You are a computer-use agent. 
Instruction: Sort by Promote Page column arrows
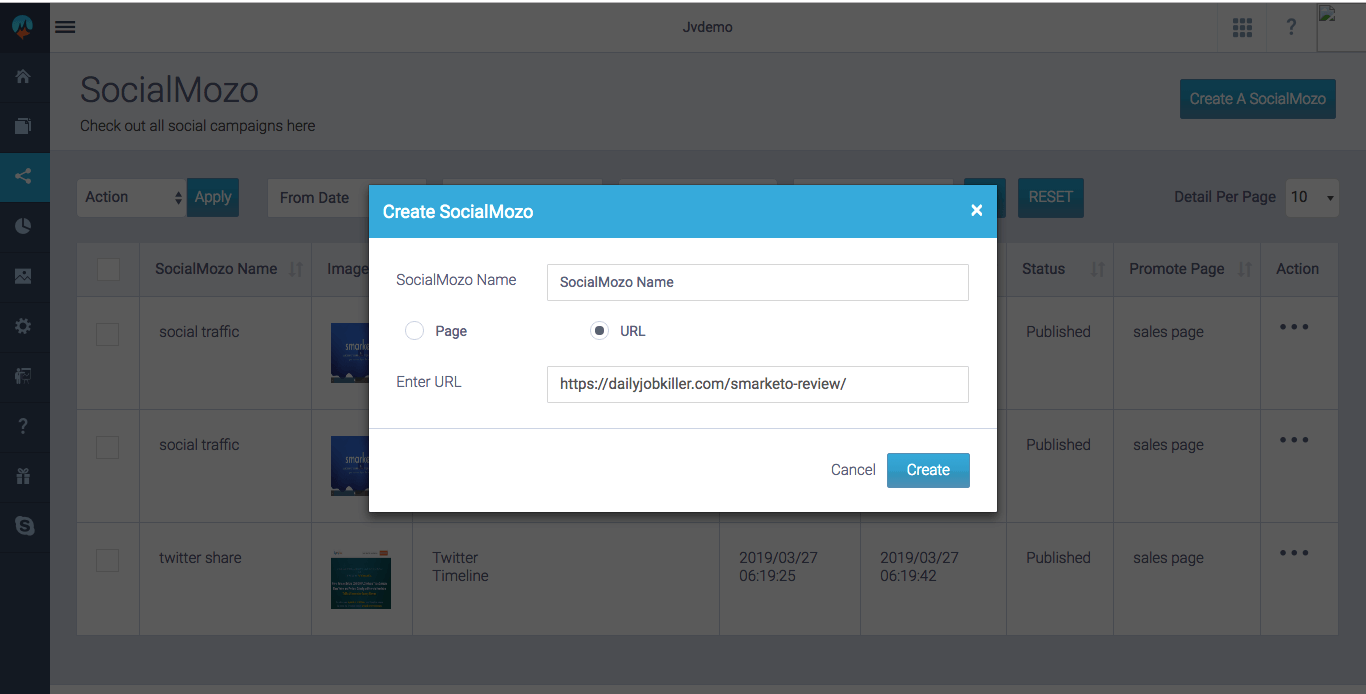click(1245, 269)
